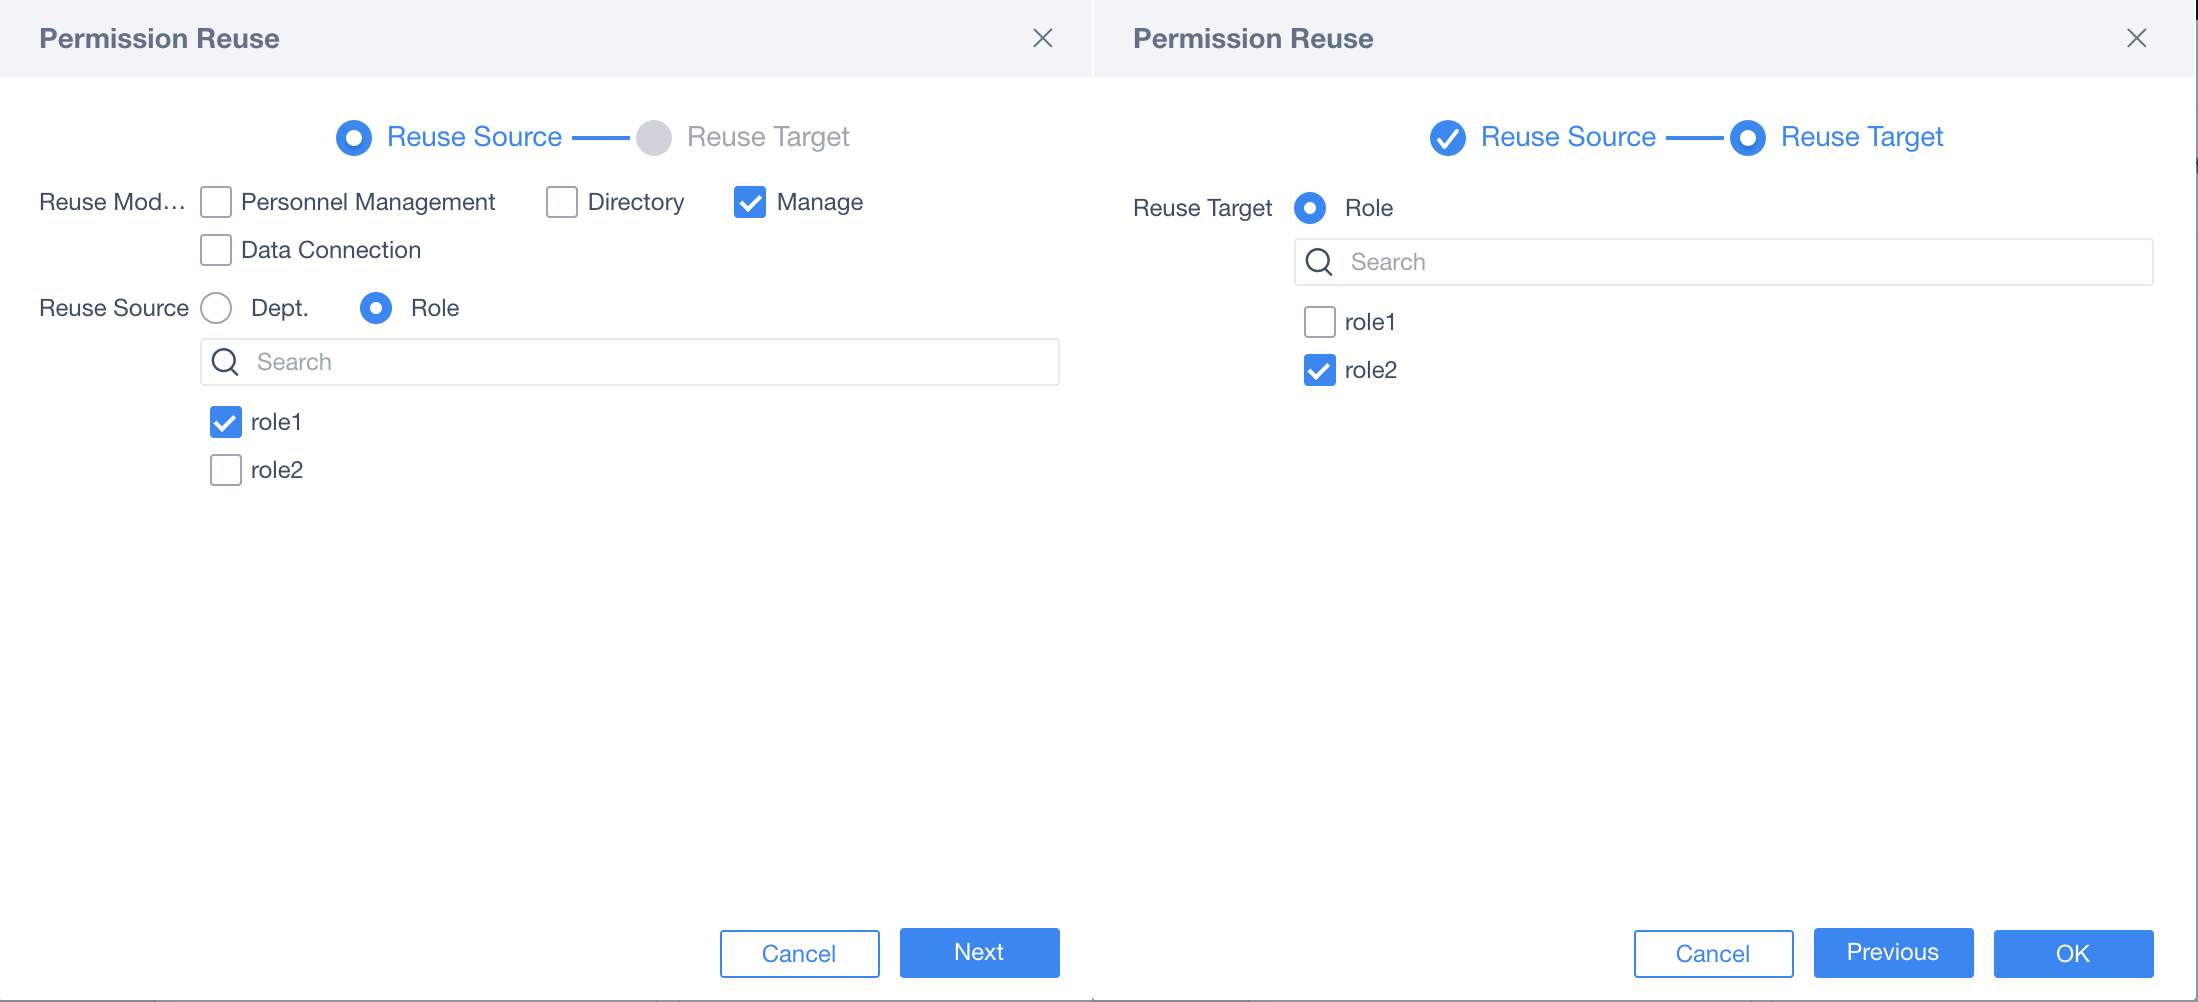Go back with the Previous button

pyautogui.click(x=1894, y=953)
